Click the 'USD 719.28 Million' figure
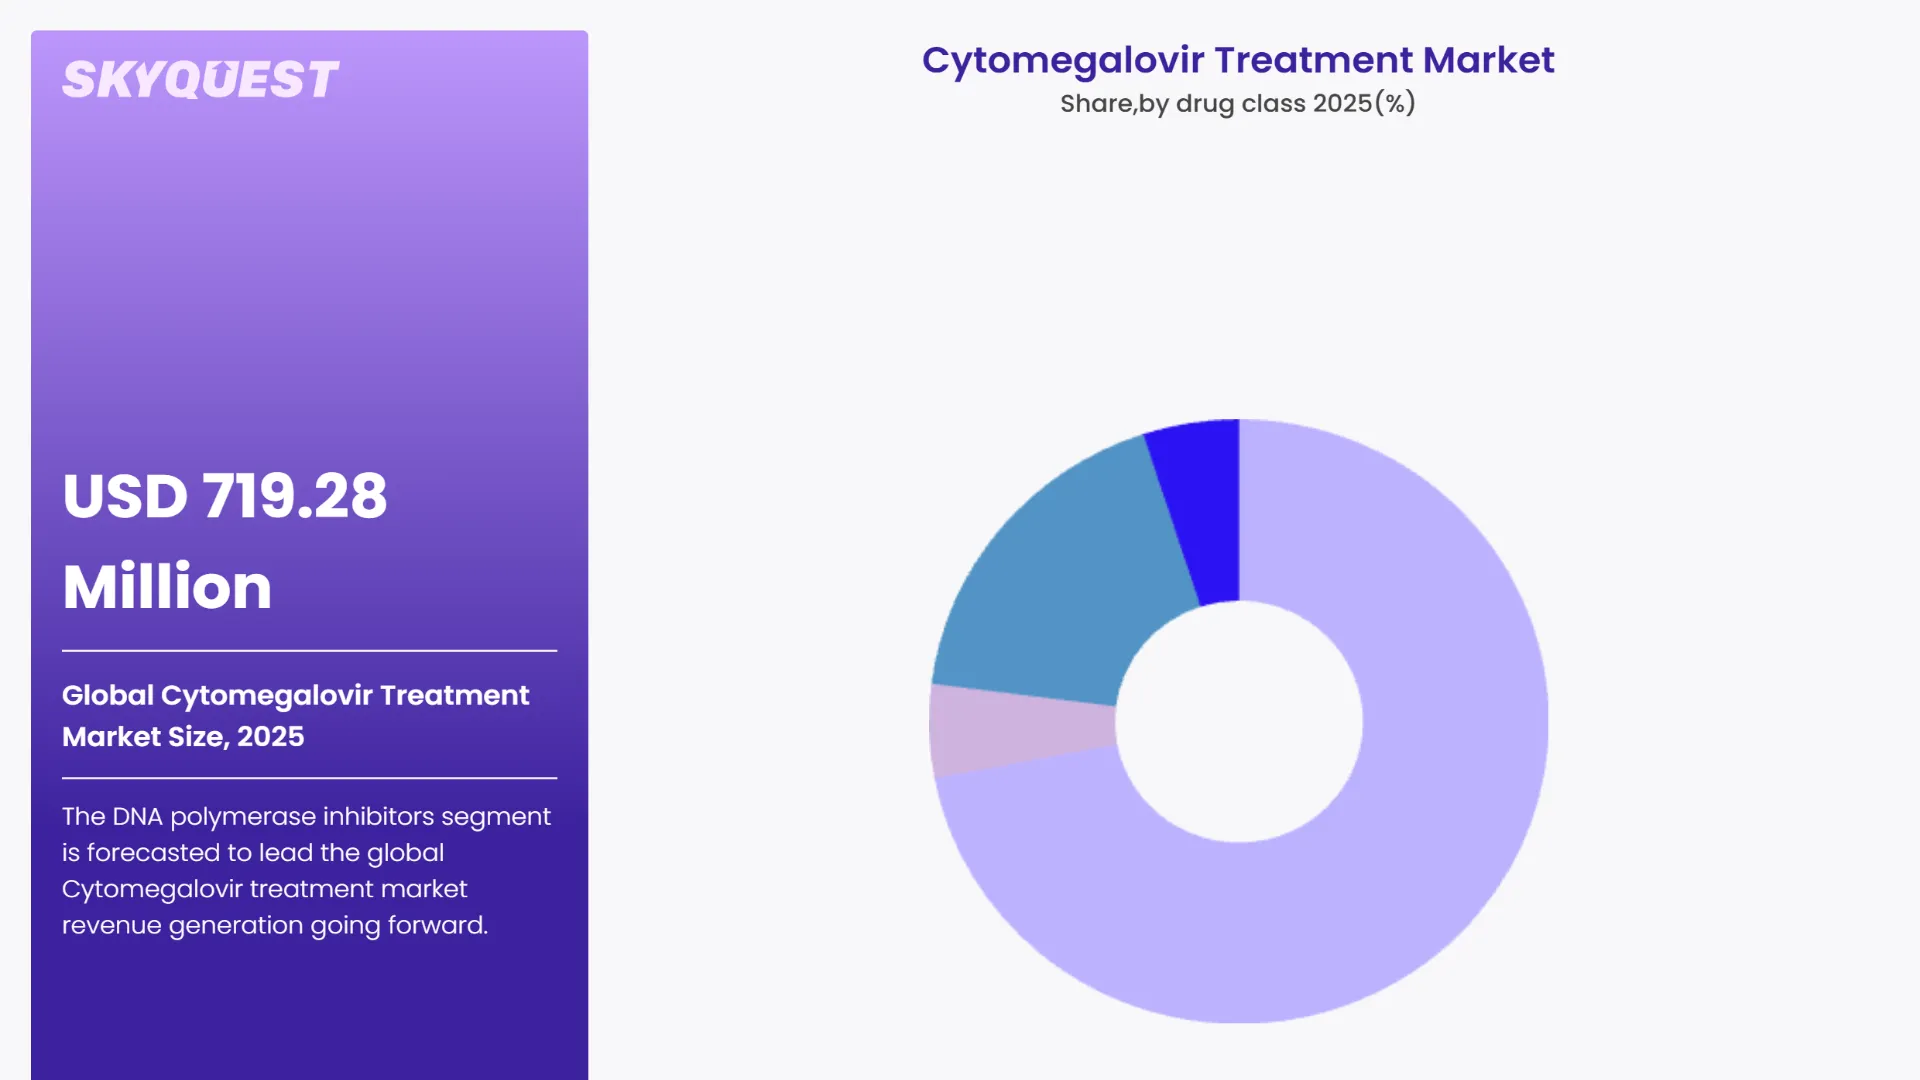The width and height of the screenshot is (1920, 1080). [x=225, y=540]
